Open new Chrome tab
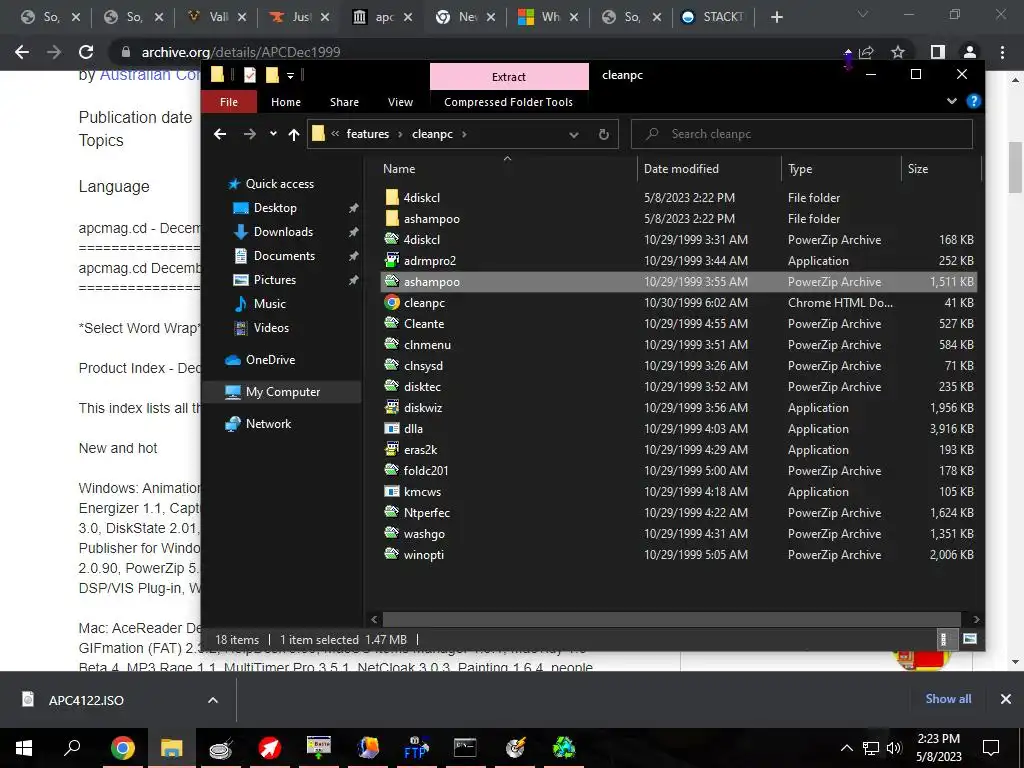The height and width of the screenshot is (768, 1024). [x=776, y=17]
